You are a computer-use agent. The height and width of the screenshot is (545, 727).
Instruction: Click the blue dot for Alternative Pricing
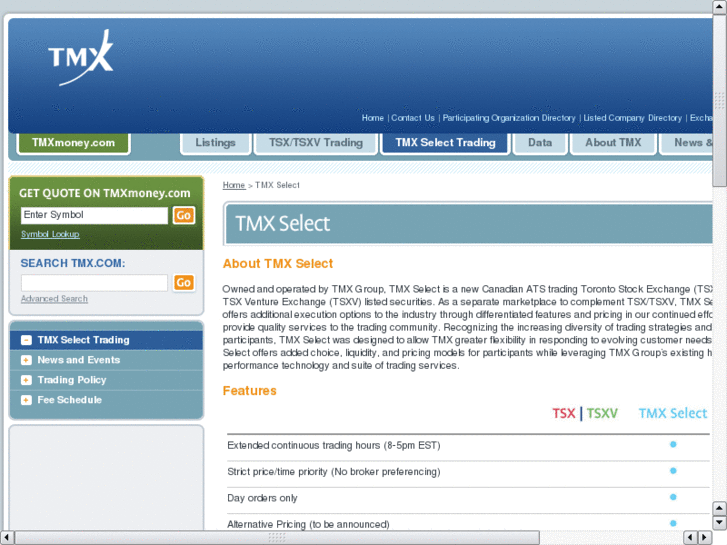pyautogui.click(x=673, y=523)
